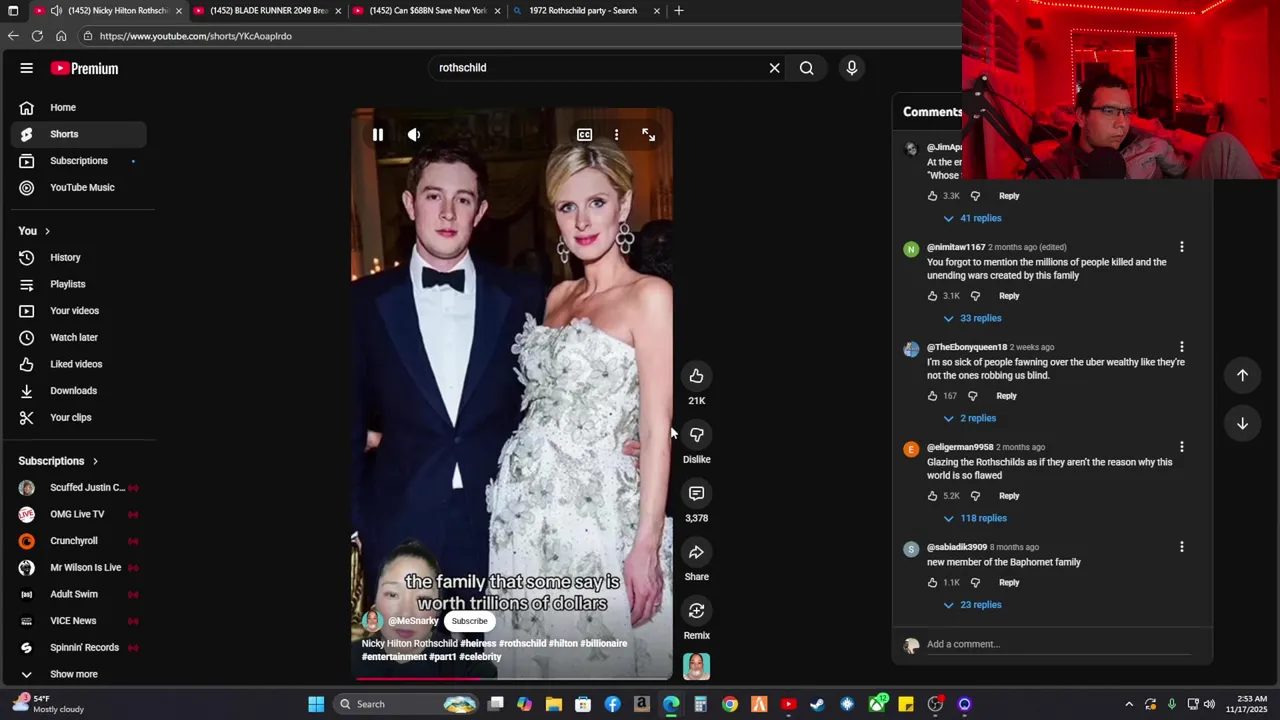Screen dimensions: 1280x720
Task: Open options for @sabiadik3909's comment
Action: pos(1181,547)
